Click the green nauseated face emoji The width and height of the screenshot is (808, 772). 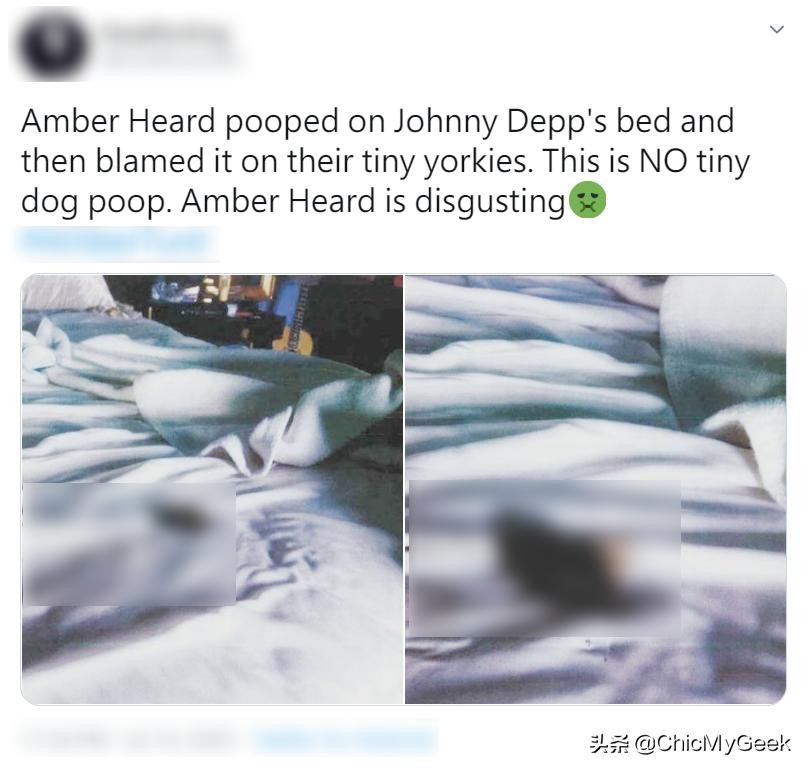[x=587, y=200]
